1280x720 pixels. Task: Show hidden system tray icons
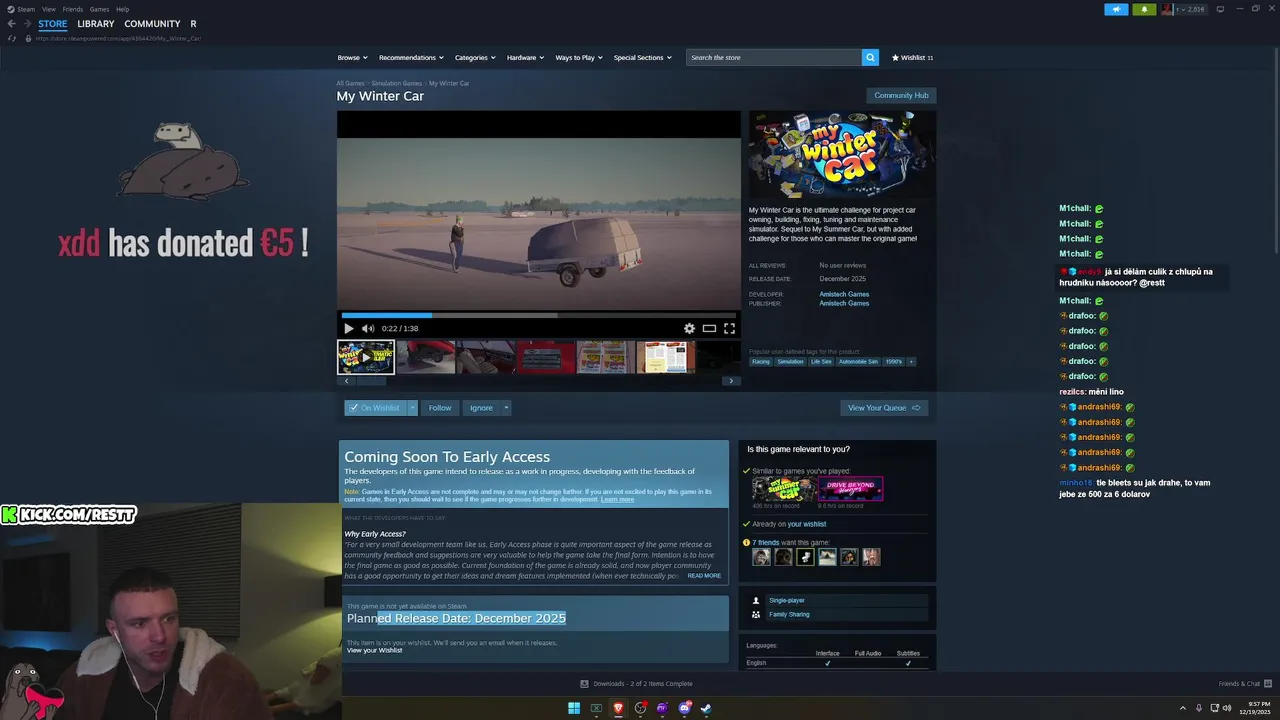(x=1183, y=708)
